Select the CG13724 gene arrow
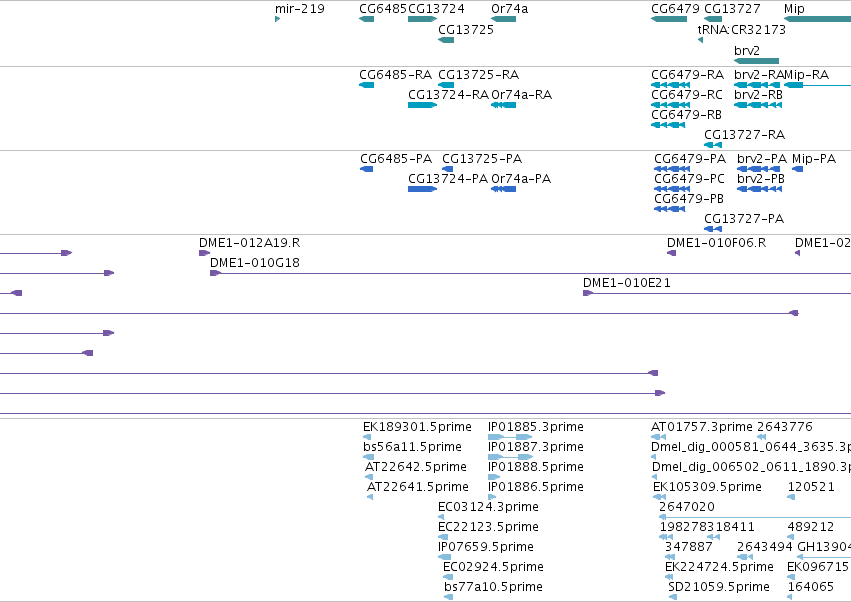The width and height of the screenshot is (851, 602). pos(422,19)
